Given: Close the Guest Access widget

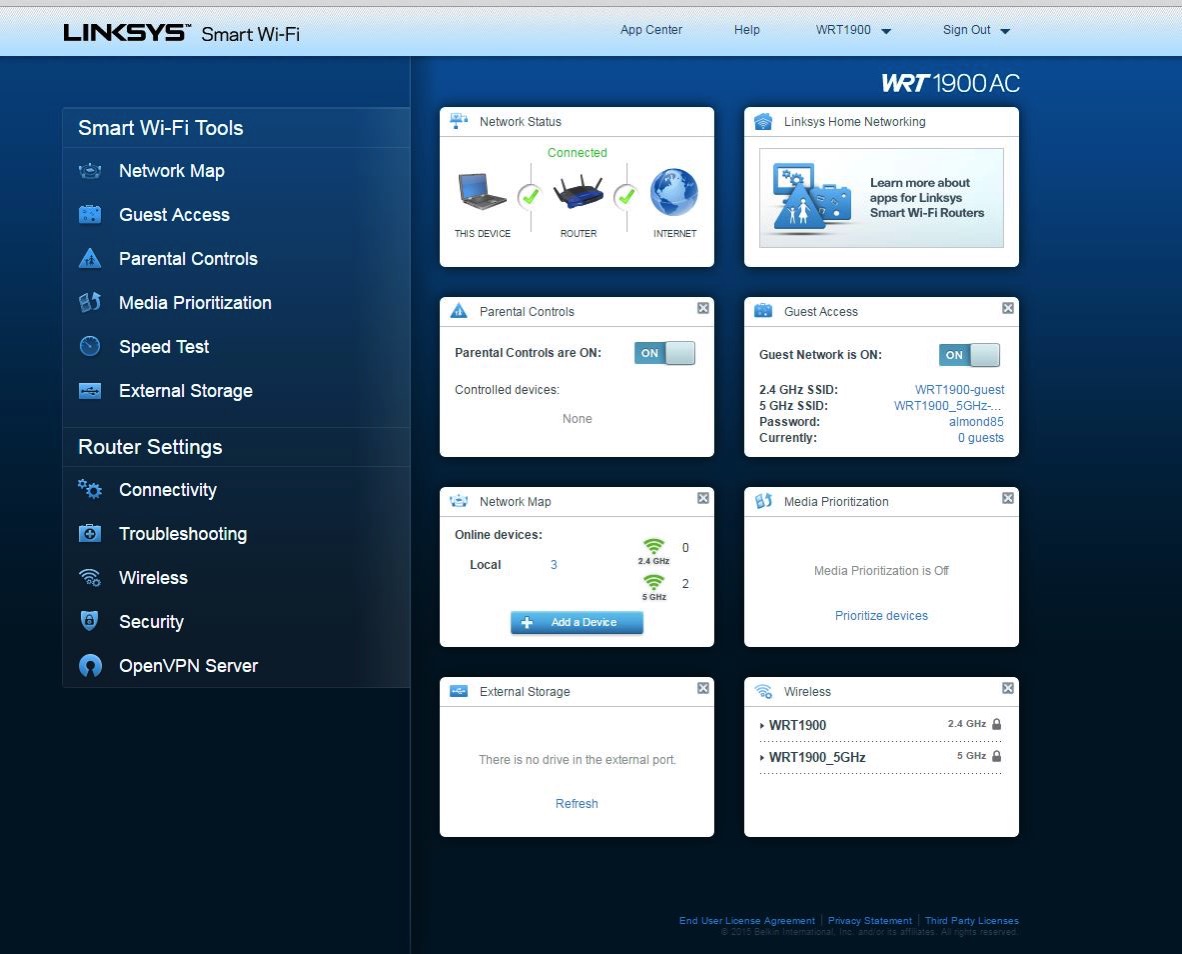Looking at the screenshot, I should (x=1007, y=308).
